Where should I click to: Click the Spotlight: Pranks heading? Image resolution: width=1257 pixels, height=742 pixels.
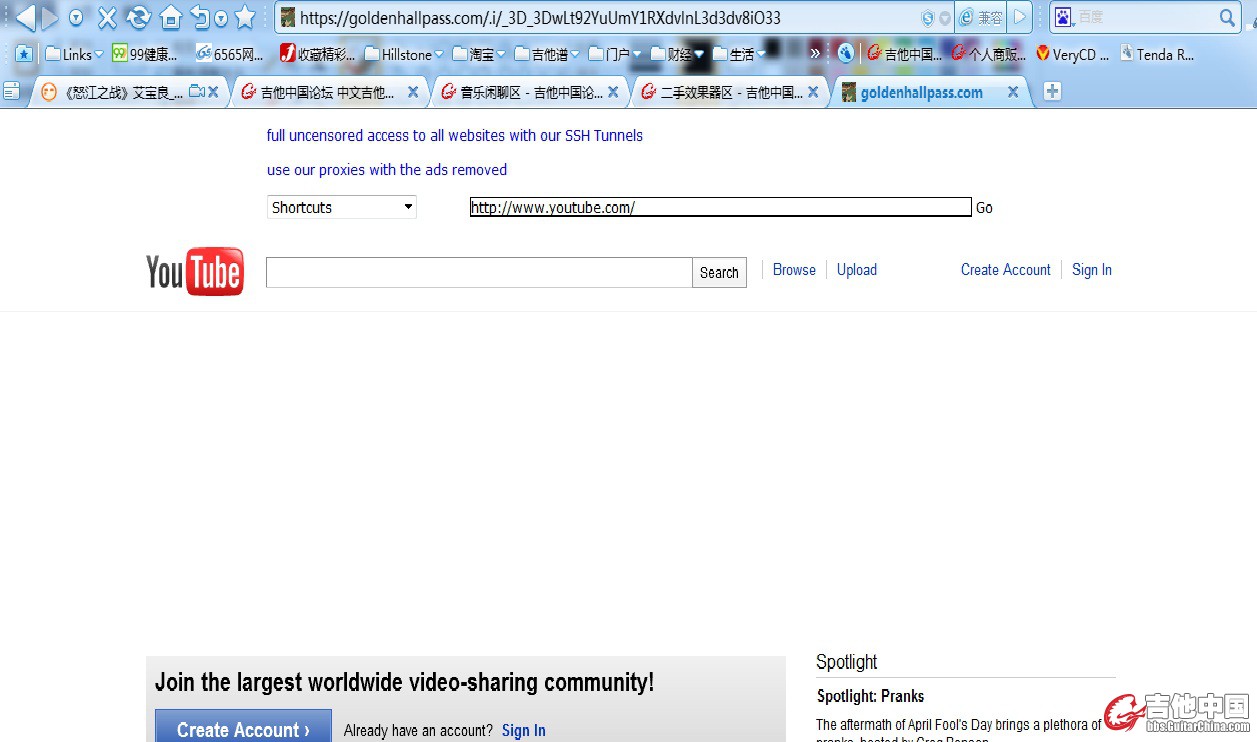pos(870,696)
